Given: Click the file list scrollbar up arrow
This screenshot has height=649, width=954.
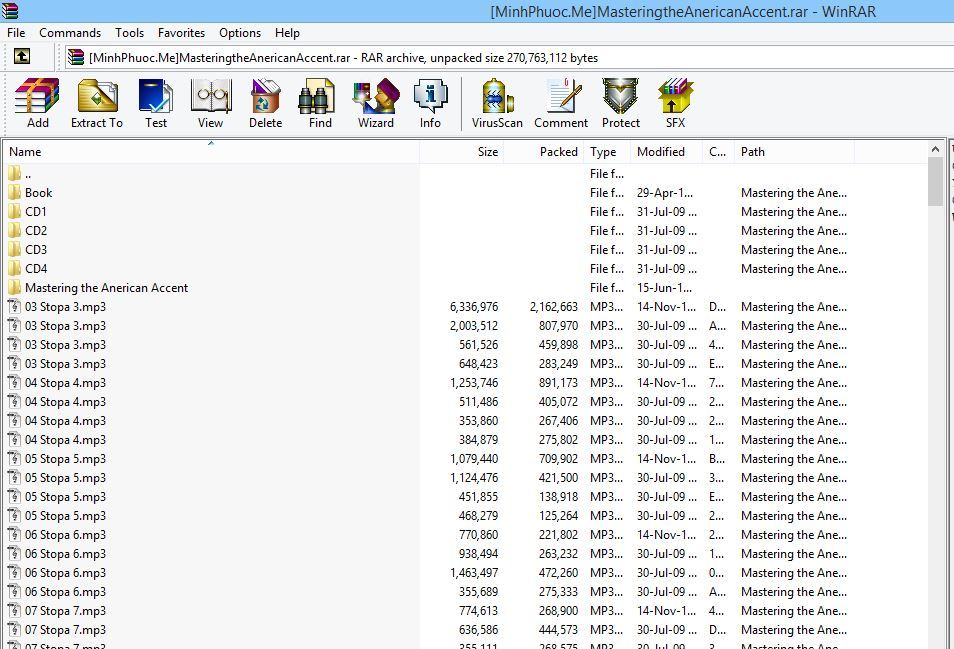Looking at the screenshot, I should (x=935, y=149).
